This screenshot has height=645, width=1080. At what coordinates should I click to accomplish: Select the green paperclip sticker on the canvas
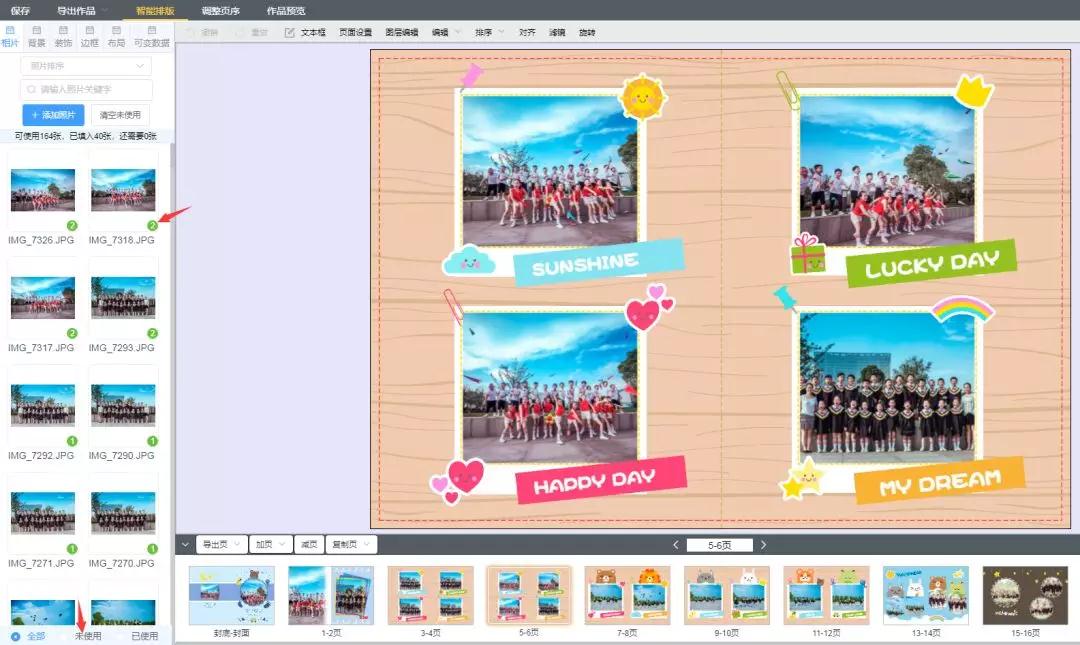787,90
